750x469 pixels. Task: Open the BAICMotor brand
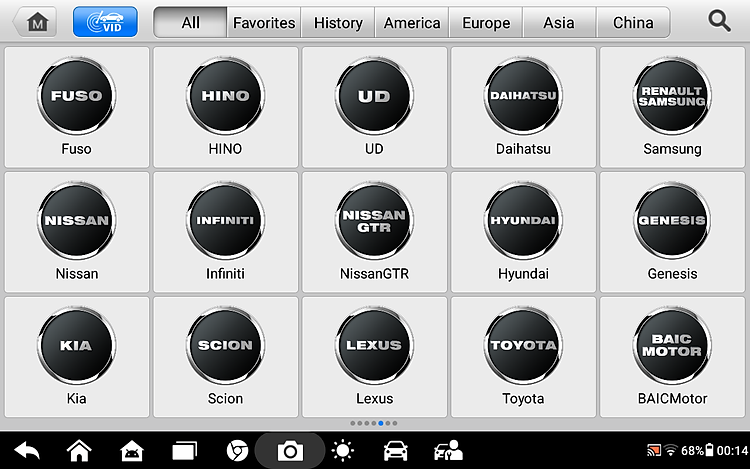[x=672, y=357]
